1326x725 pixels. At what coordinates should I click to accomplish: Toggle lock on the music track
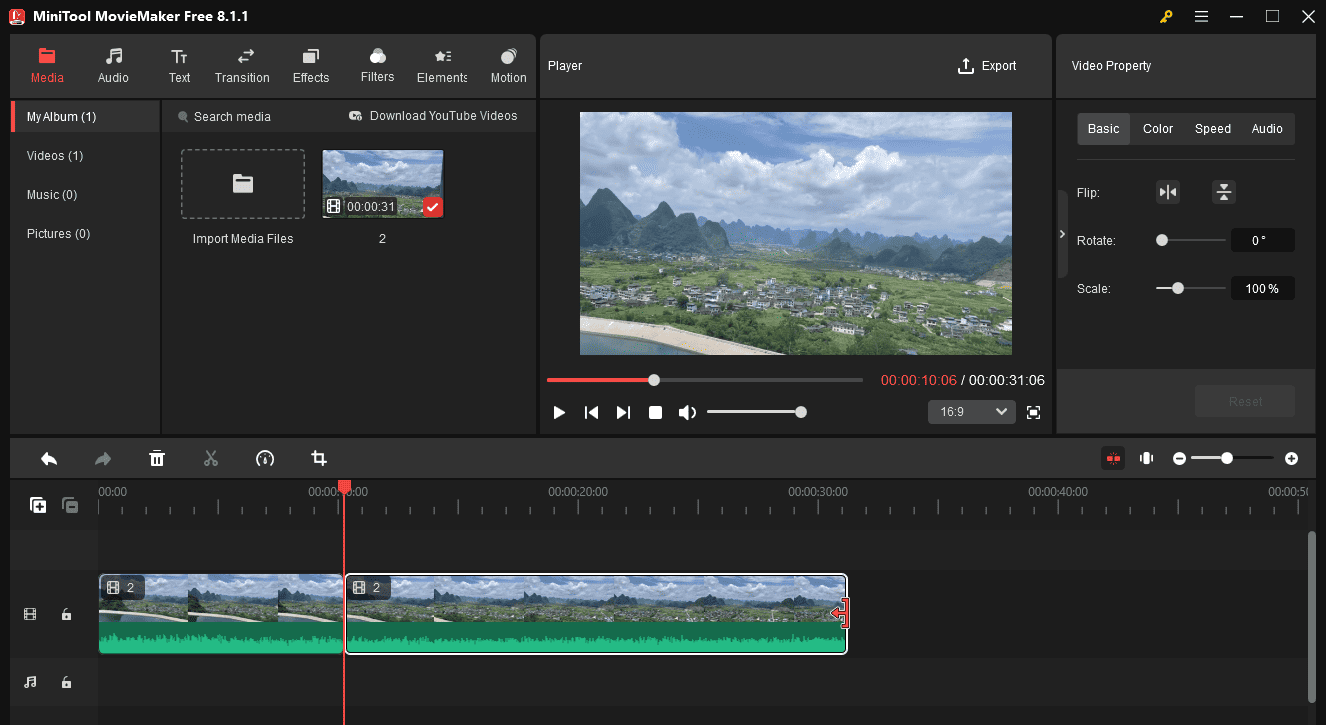pyautogui.click(x=66, y=682)
